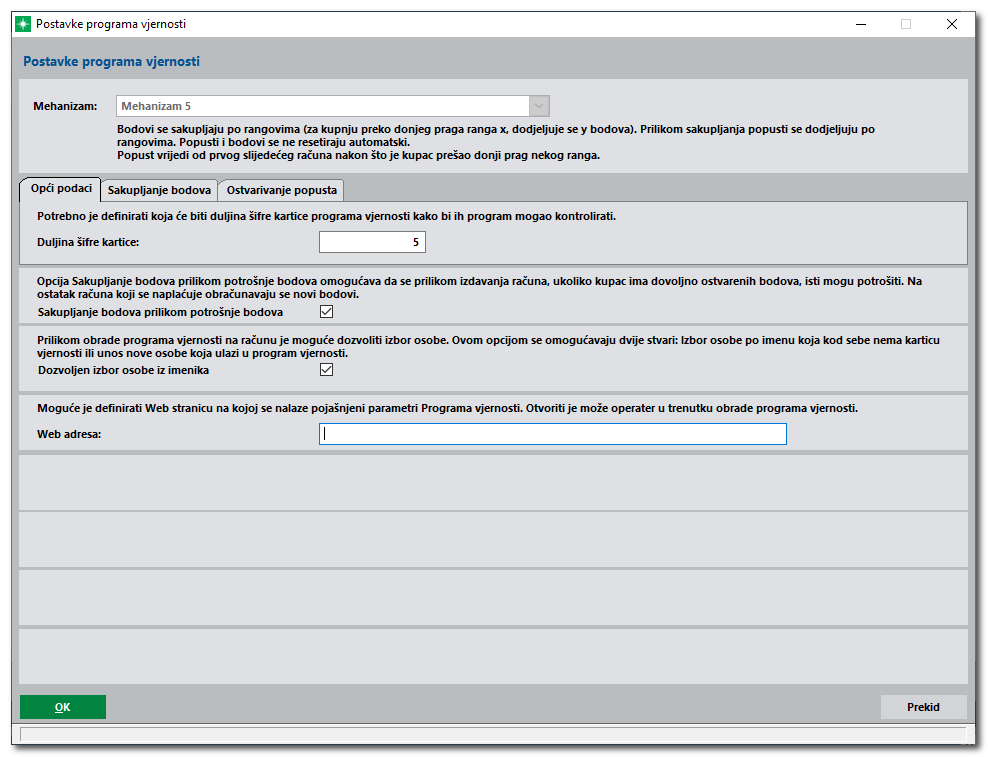The image size is (988, 757).
Task: Click the green app icon in title bar
Action: (23, 24)
